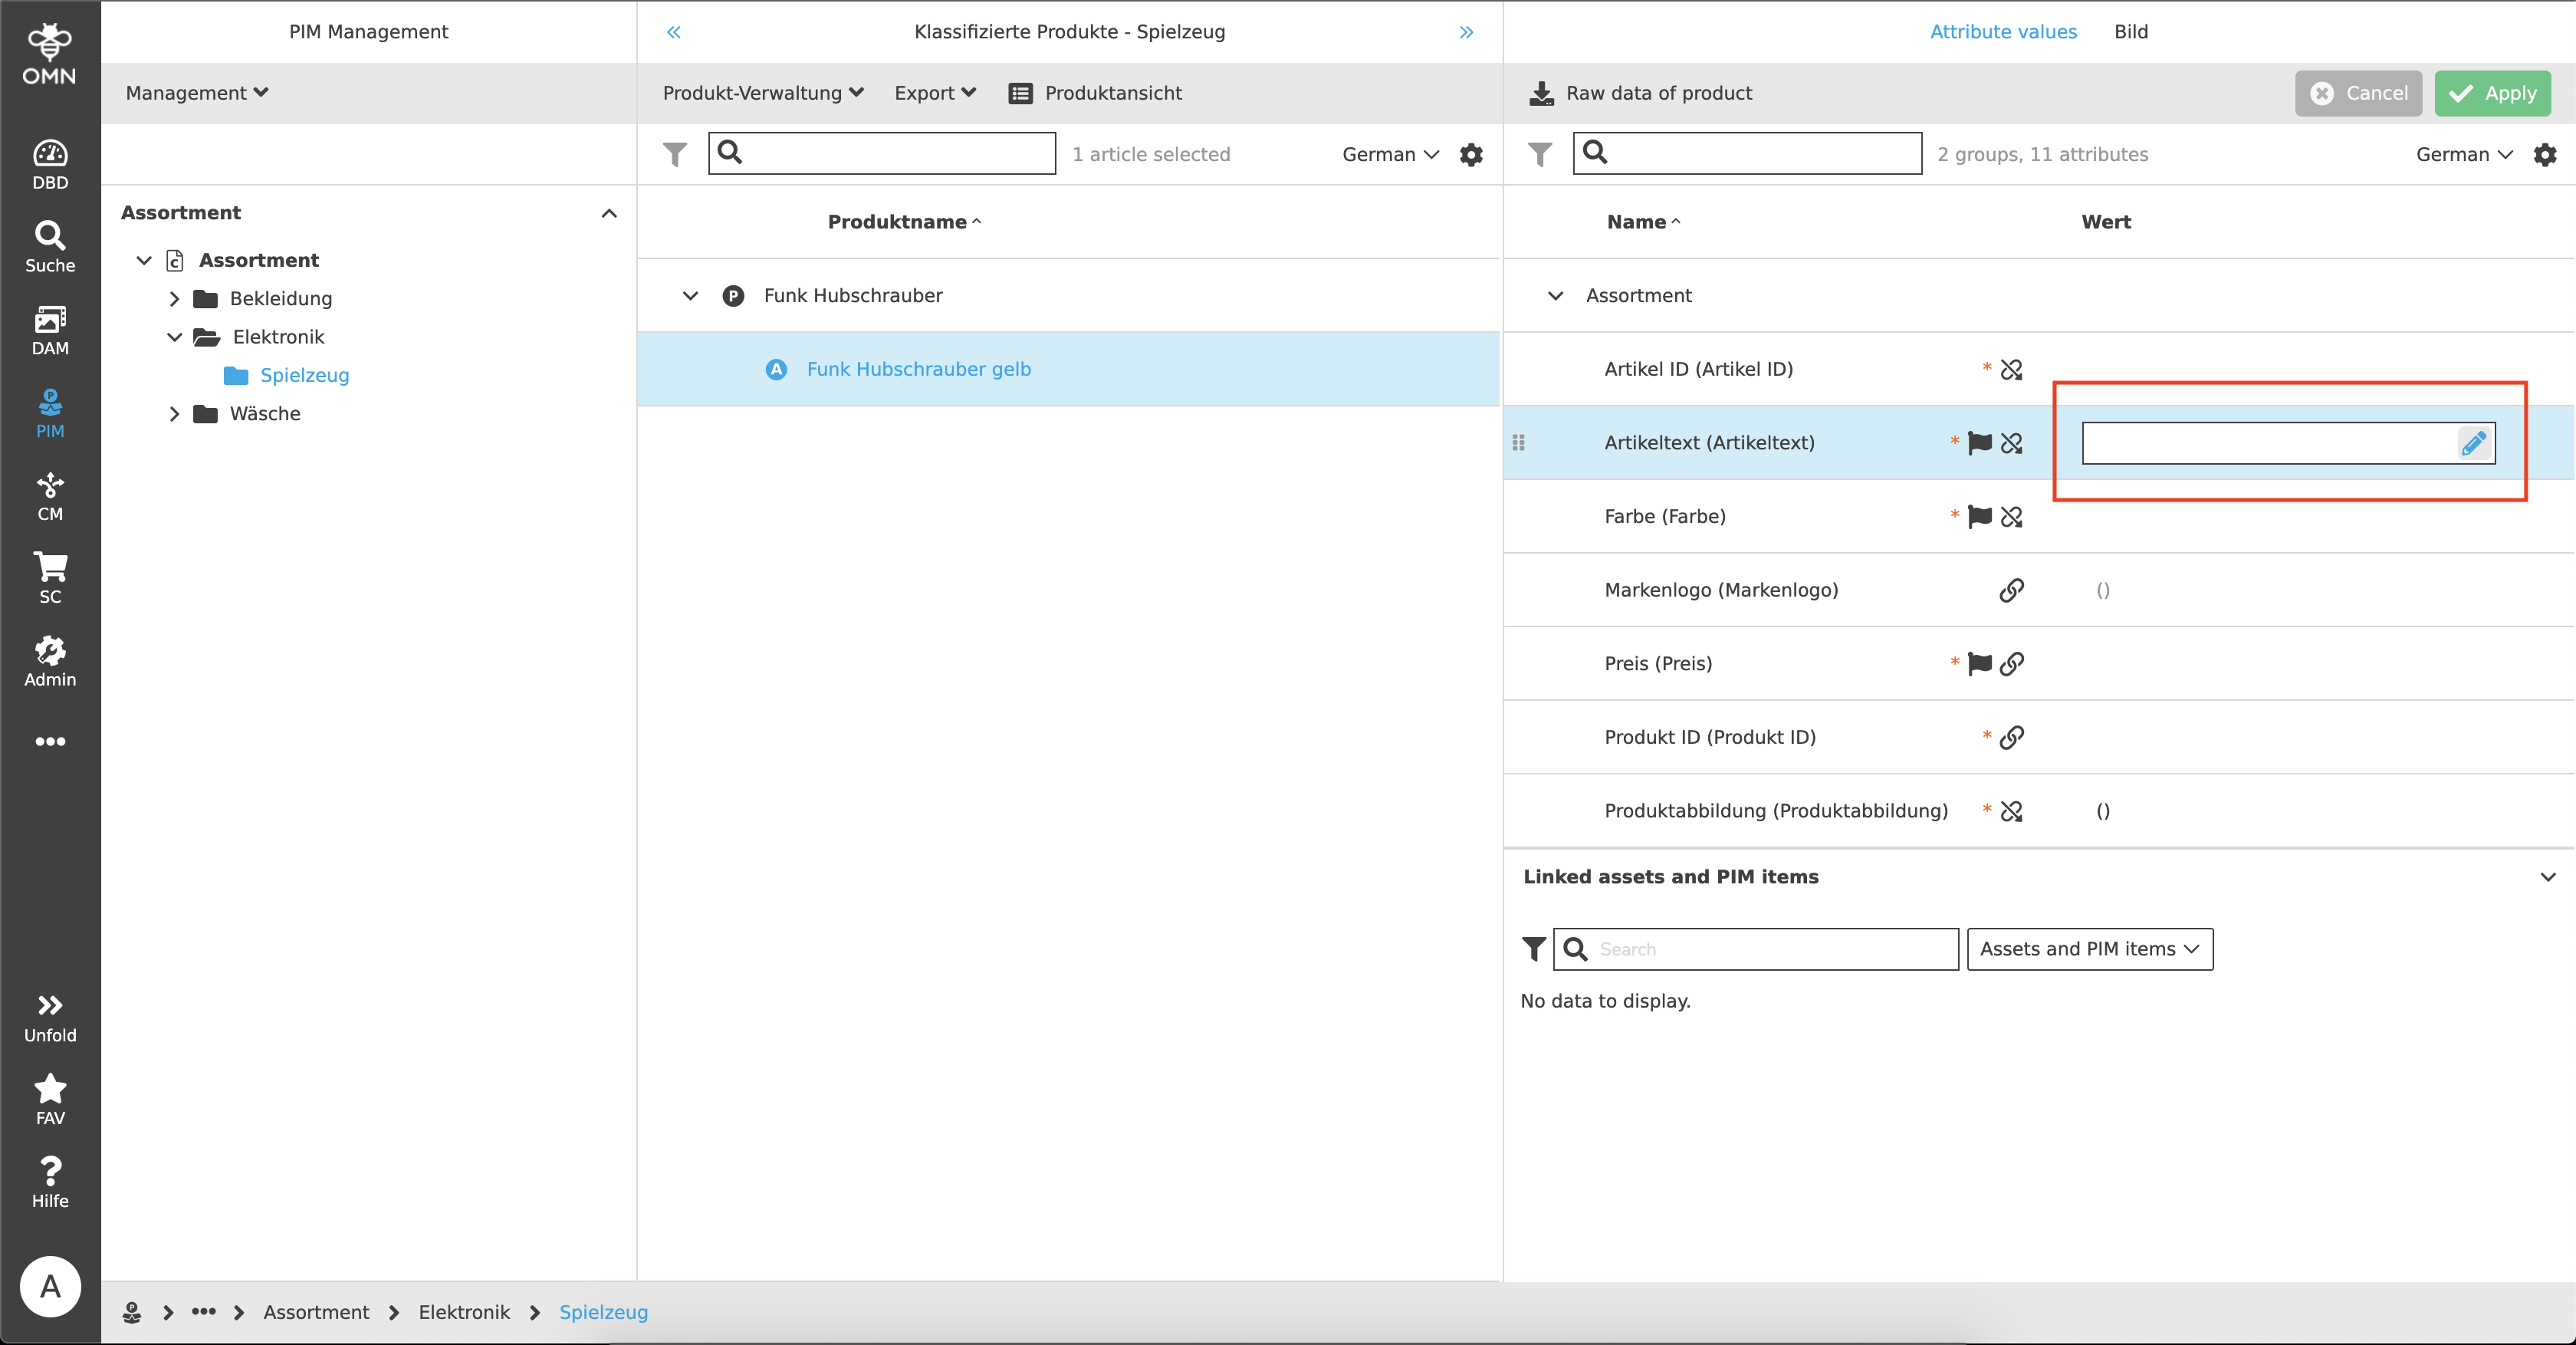Expand the Bekleidung folder in tree
Image resolution: width=2576 pixels, height=1345 pixels.
tap(174, 299)
